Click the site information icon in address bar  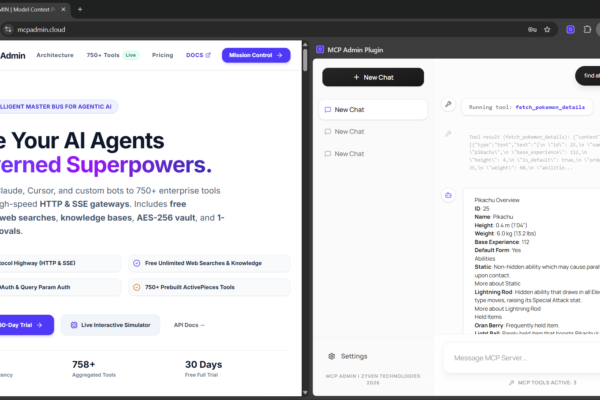(8, 29)
